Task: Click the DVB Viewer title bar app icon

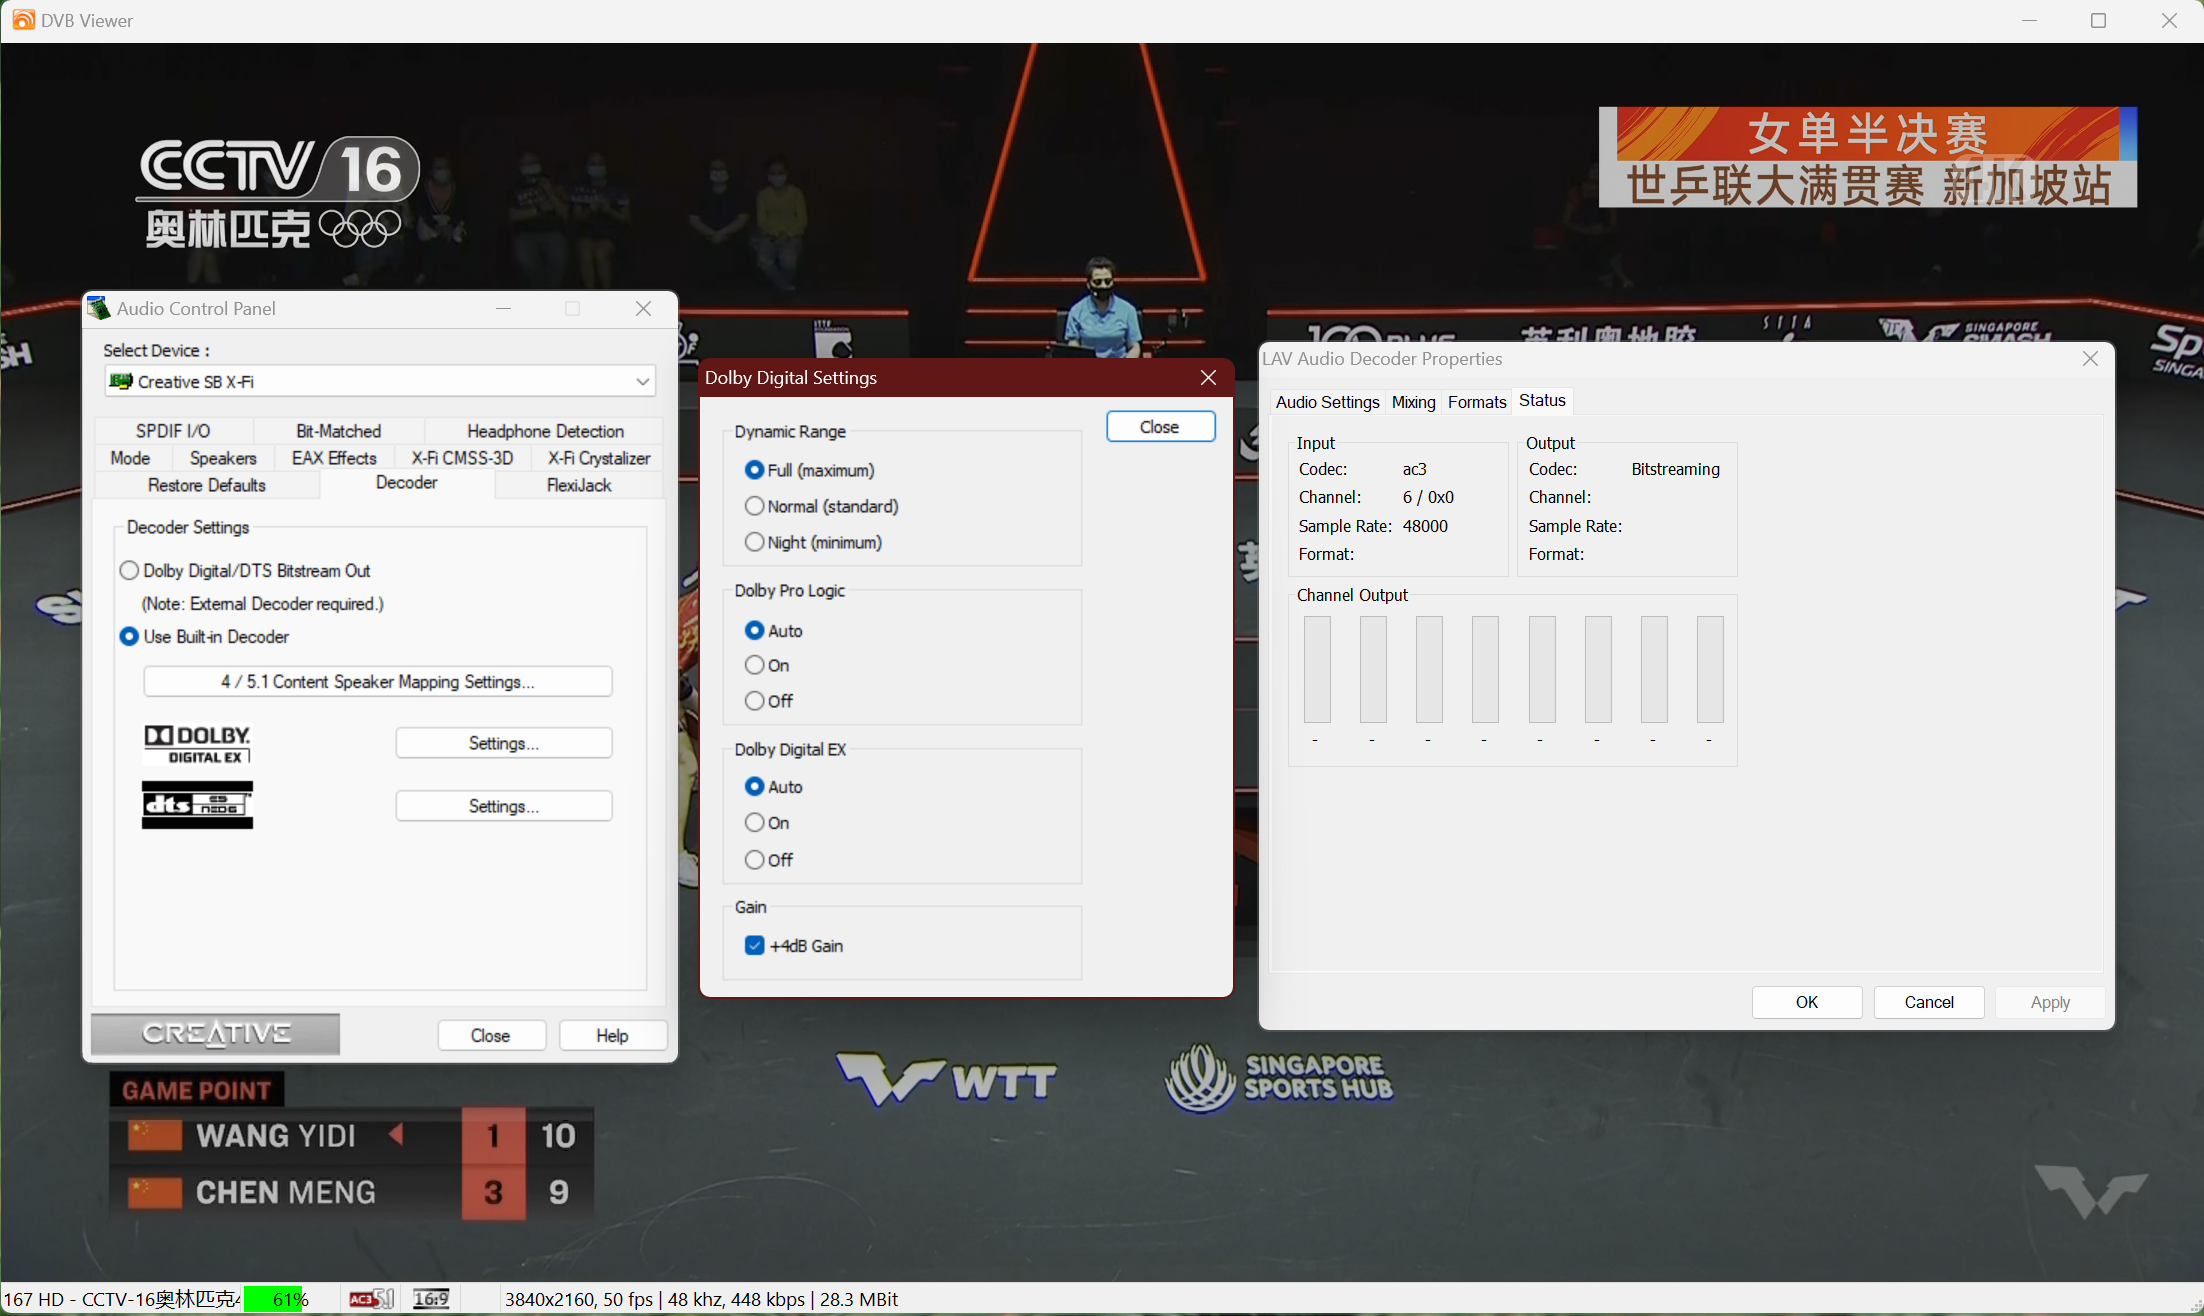Action: click(22, 20)
